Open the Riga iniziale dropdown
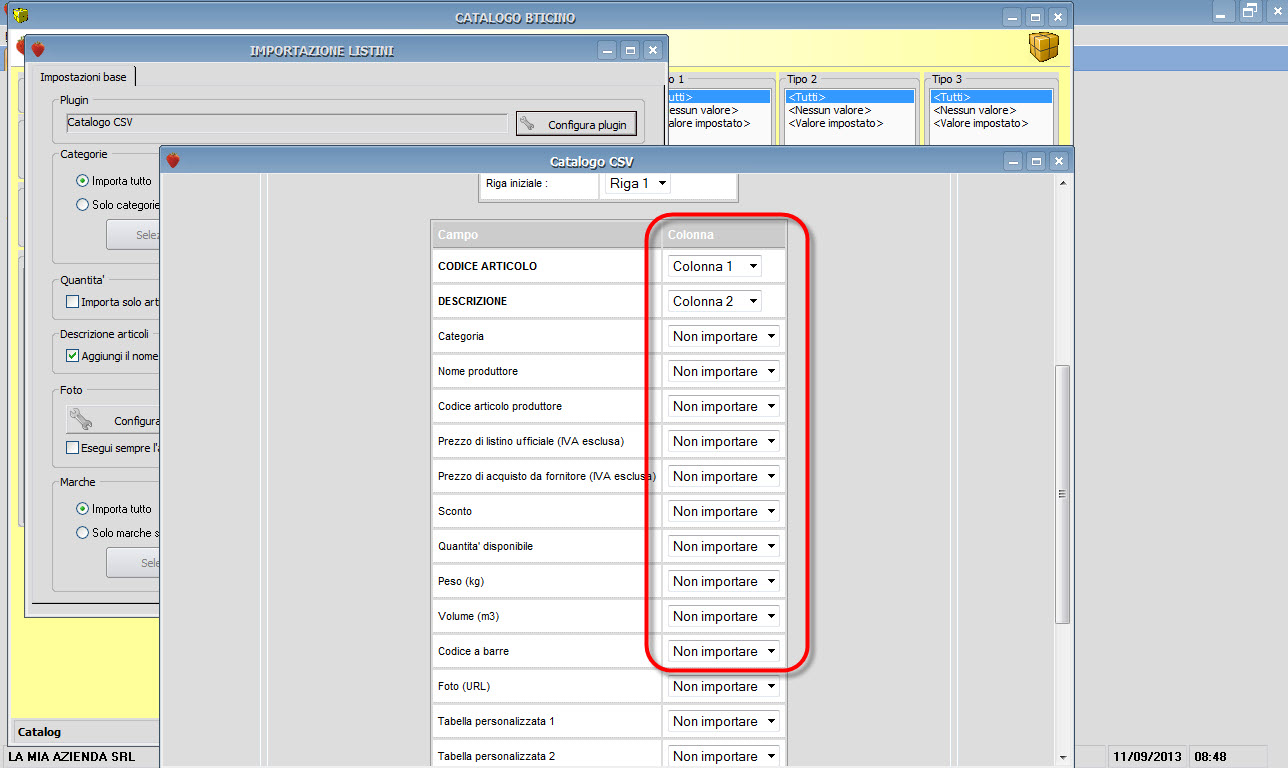This screenshot has height=768, width=1288. point(637,183)
